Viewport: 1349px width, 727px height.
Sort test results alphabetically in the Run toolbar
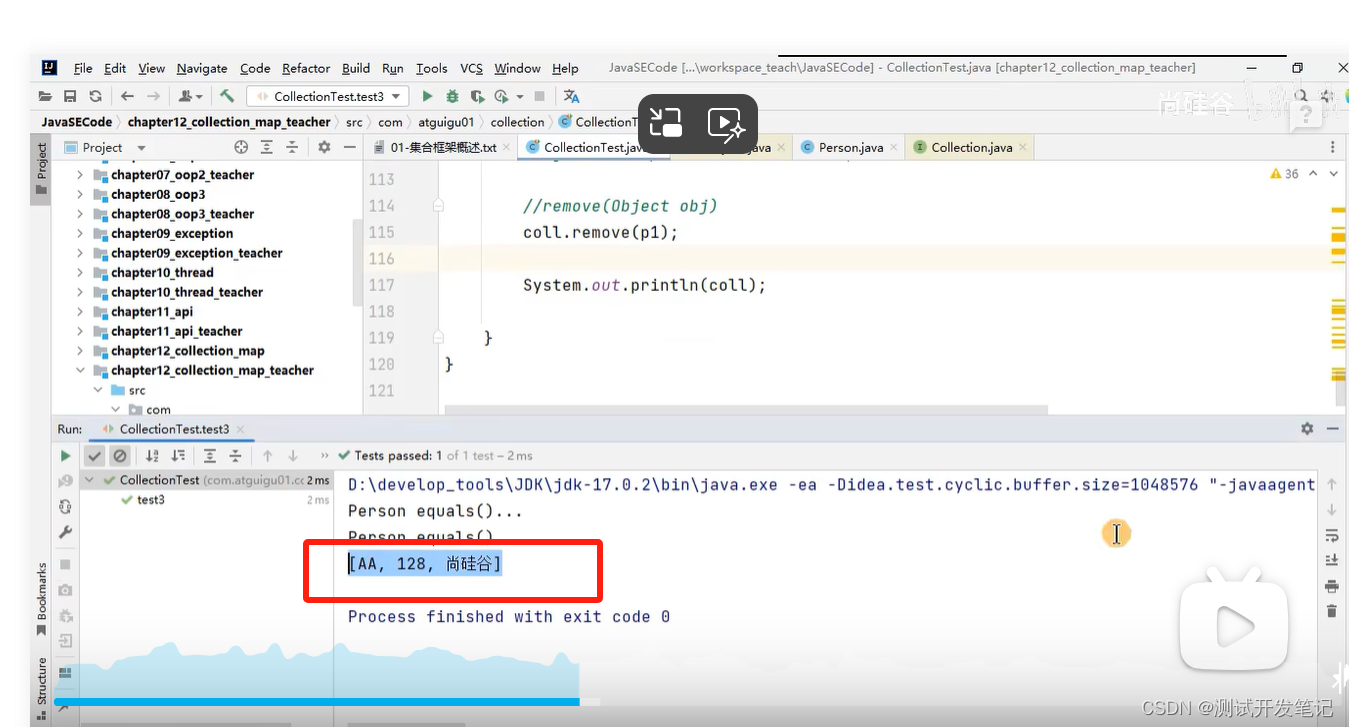pyautogui.click(x=153, y=455)
